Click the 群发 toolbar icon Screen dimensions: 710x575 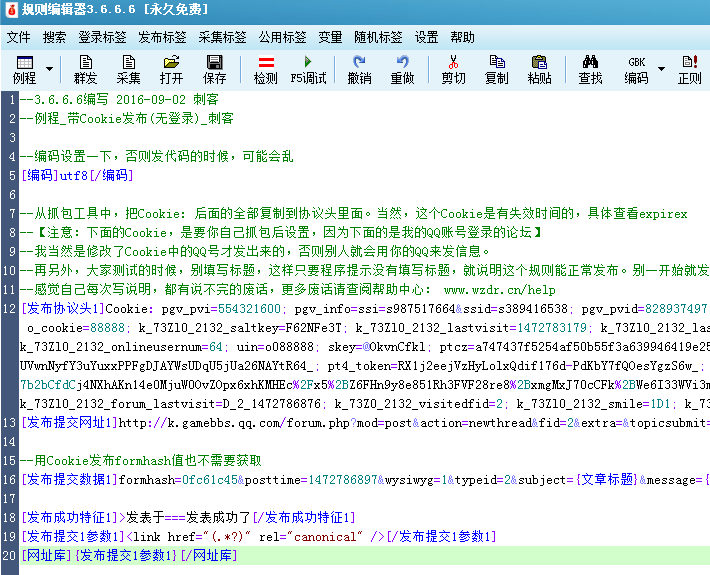click(x=85, y=70)
